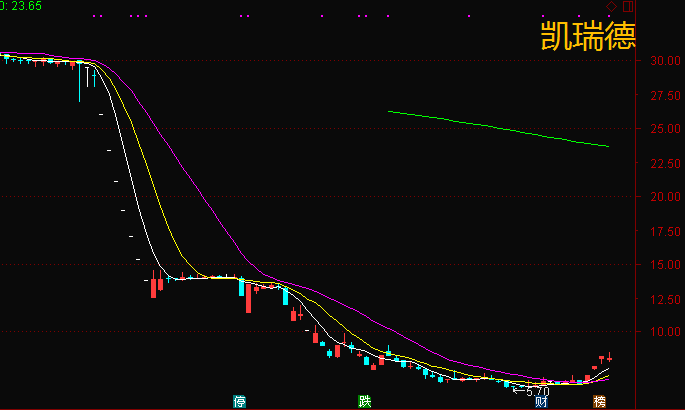This screenshot has height=410, width=685.
Task: Click the 10.00 price axis label
Action: tap(661, 332)
